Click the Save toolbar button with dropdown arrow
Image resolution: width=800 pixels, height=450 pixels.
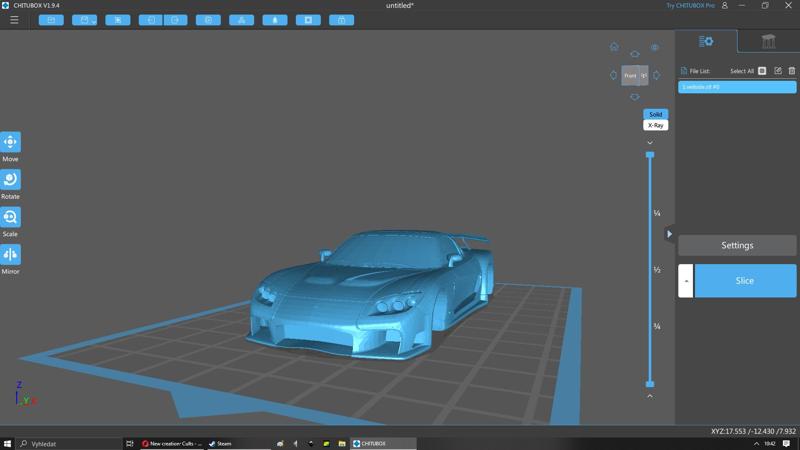(85, 20)
